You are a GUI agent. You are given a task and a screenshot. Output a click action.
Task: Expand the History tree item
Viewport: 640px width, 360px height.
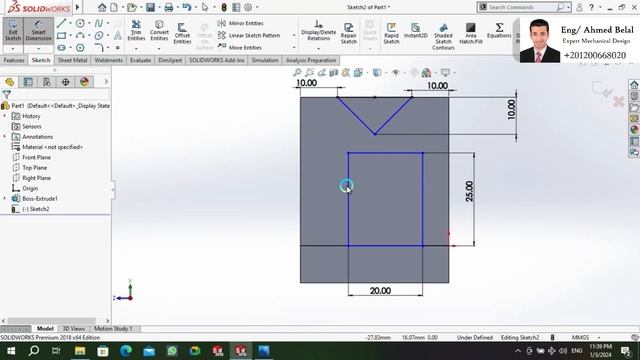[x=4, y=116]
